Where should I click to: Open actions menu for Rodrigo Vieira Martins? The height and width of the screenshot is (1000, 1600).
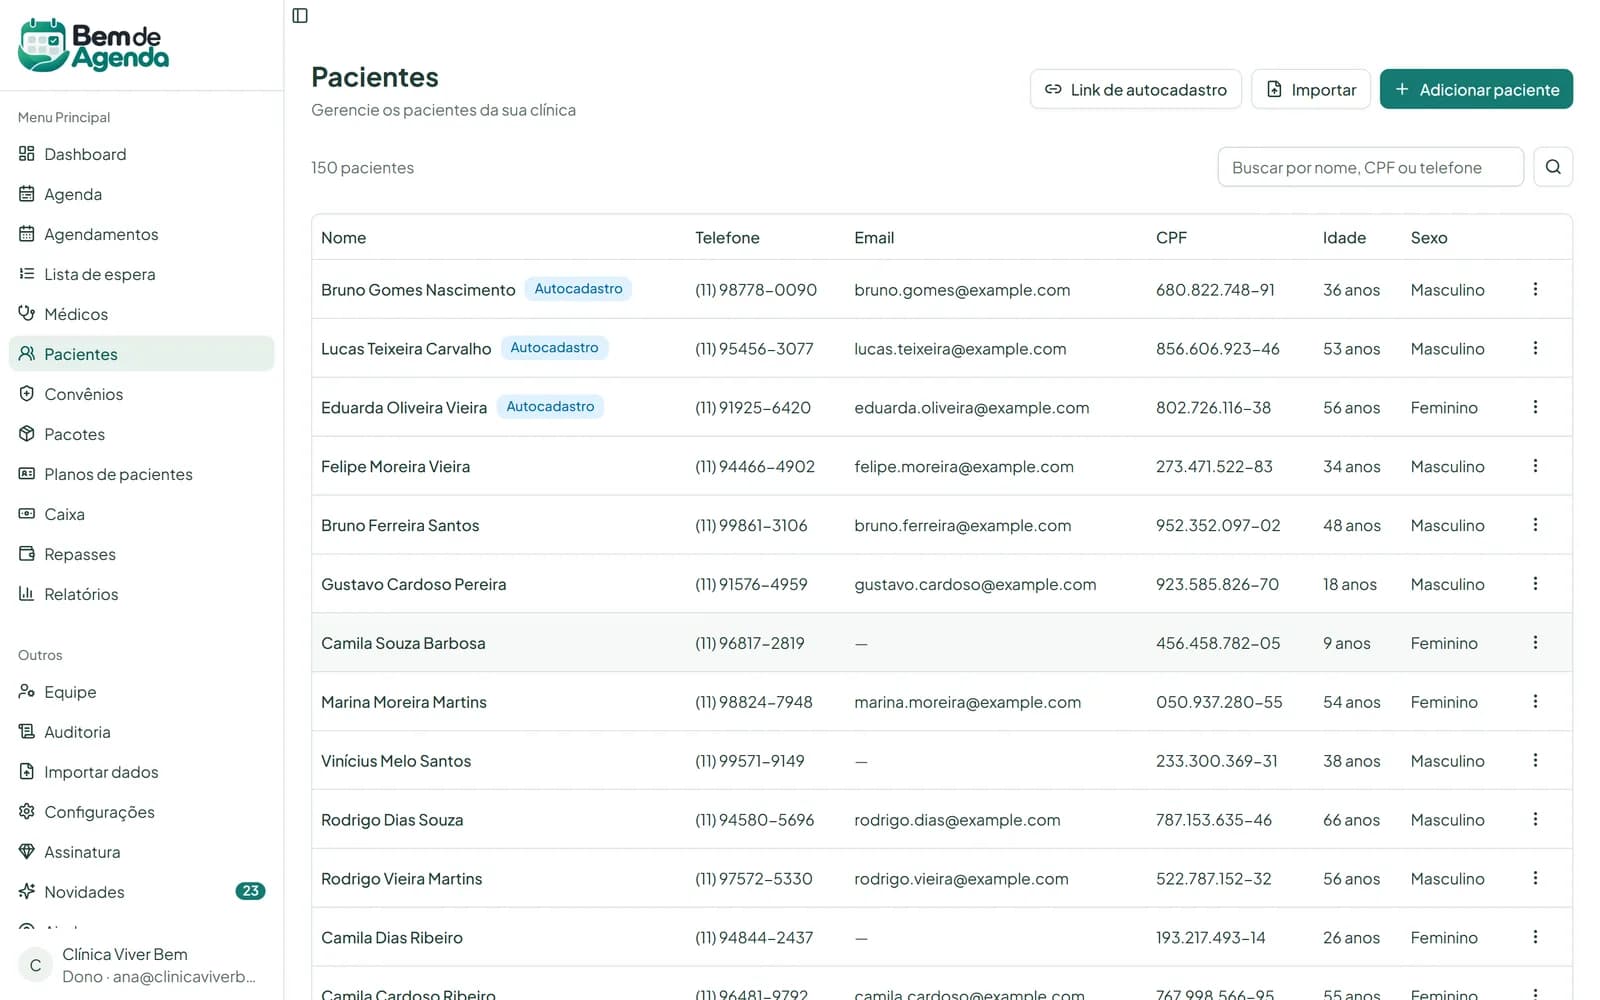1535,878
